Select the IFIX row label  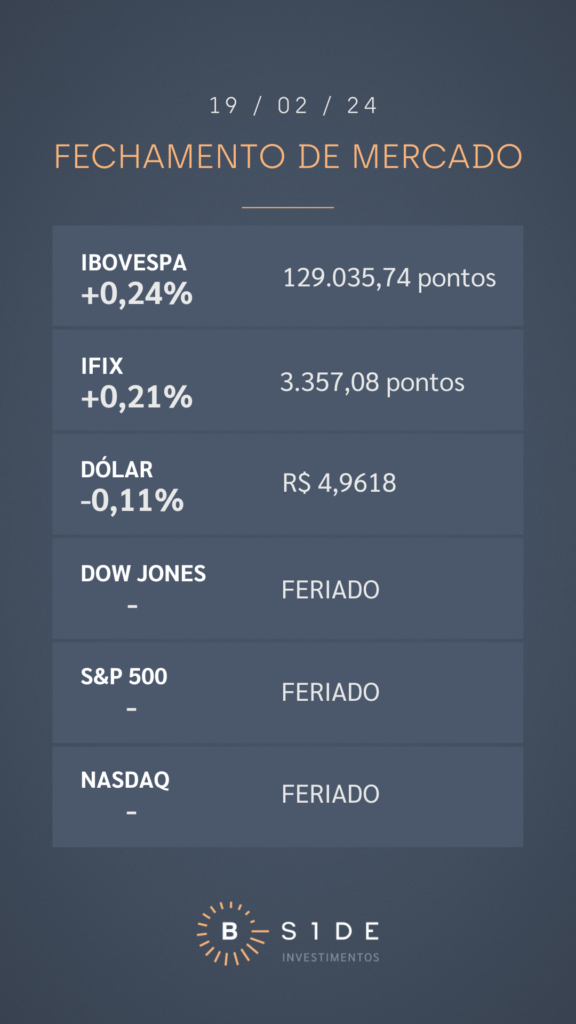coord(102,366)
